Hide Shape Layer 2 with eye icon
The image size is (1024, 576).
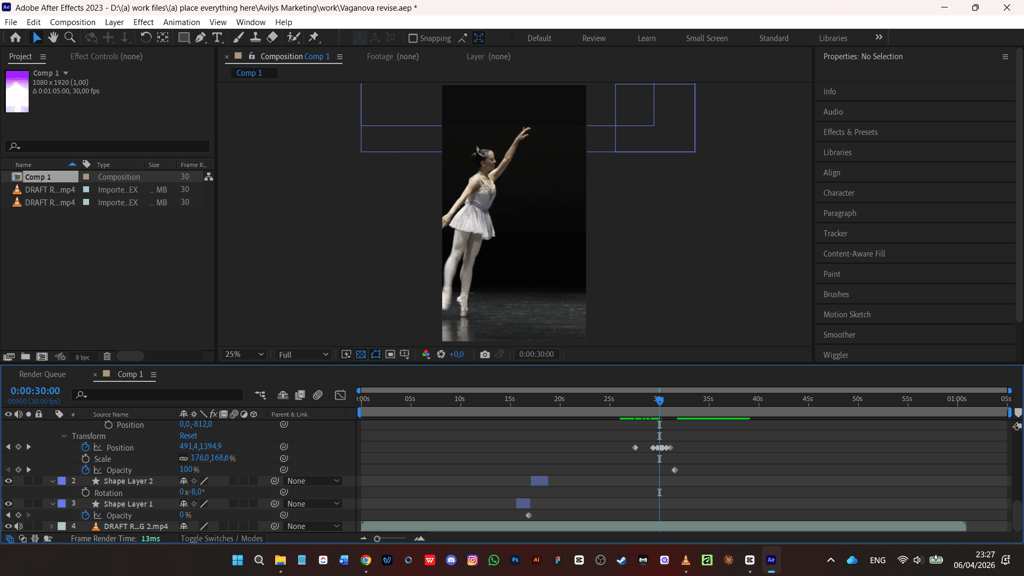8,481
